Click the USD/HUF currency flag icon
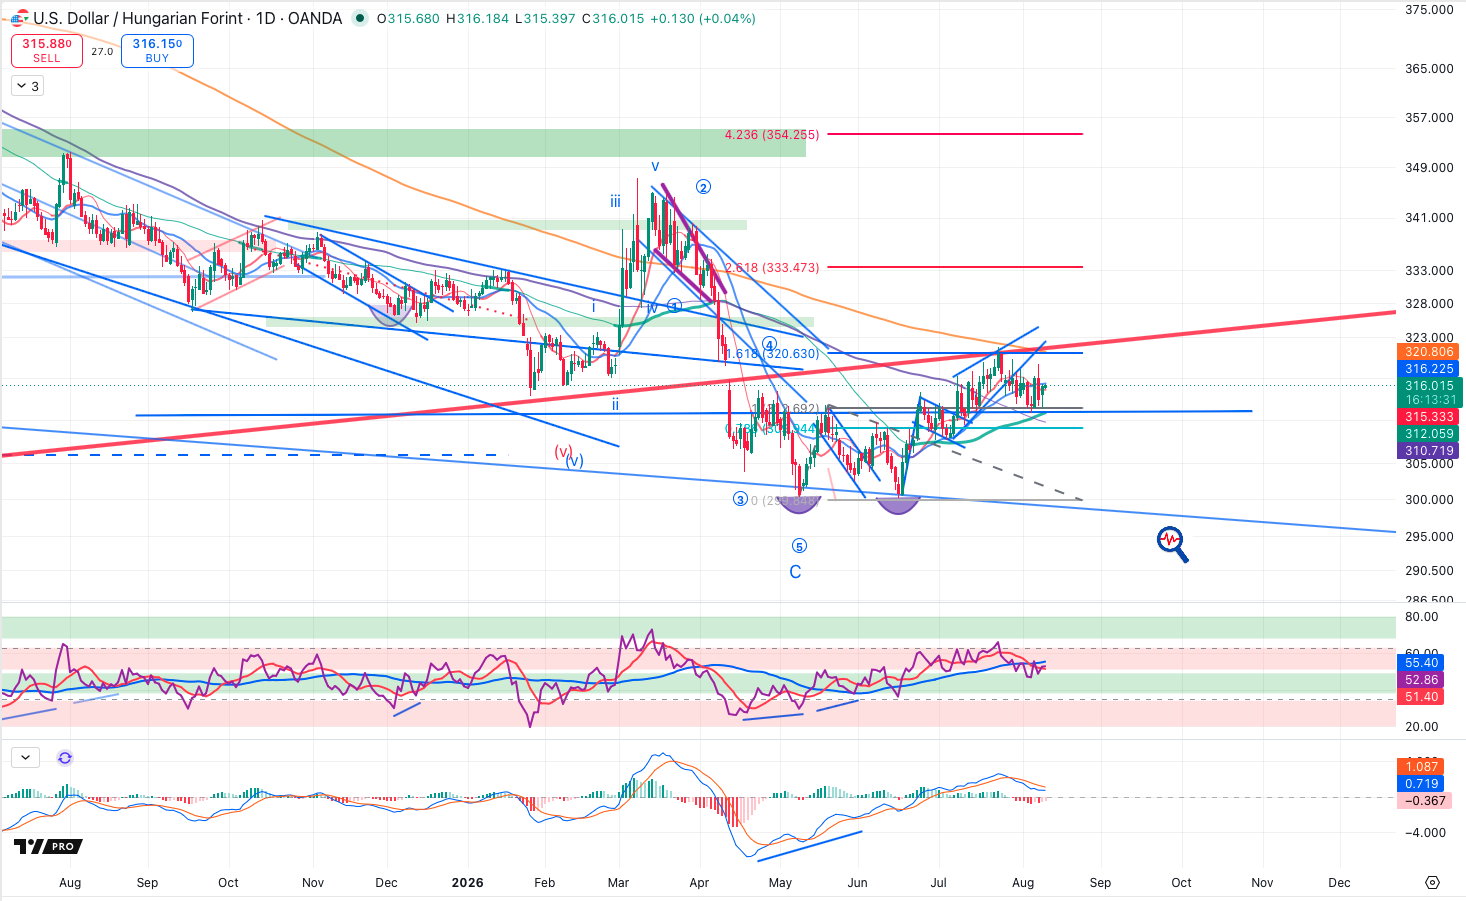The height and width of the screenshot is (901, 1466). pyautogui.click(x=20, y=17)
